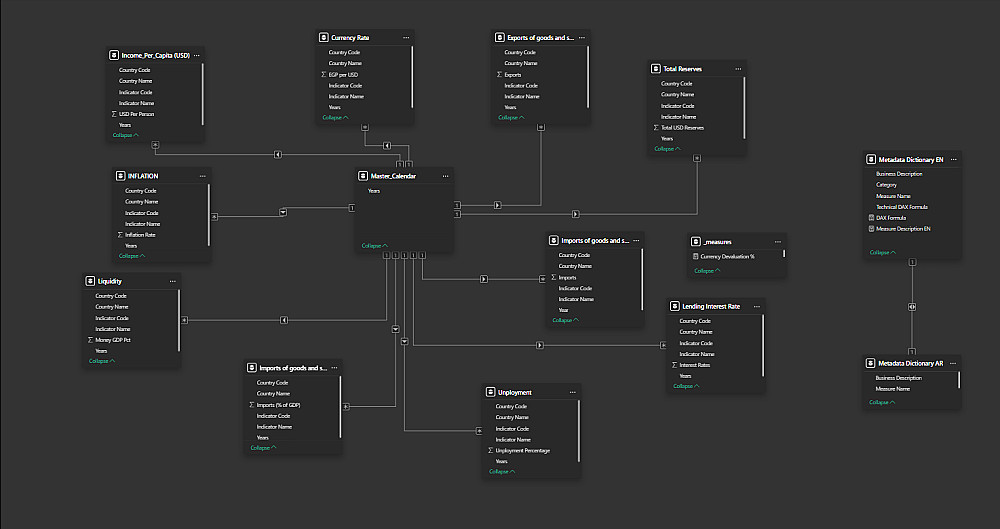
Task: Open more options for Exports of goods table
Action: click(x=582, y=38)
